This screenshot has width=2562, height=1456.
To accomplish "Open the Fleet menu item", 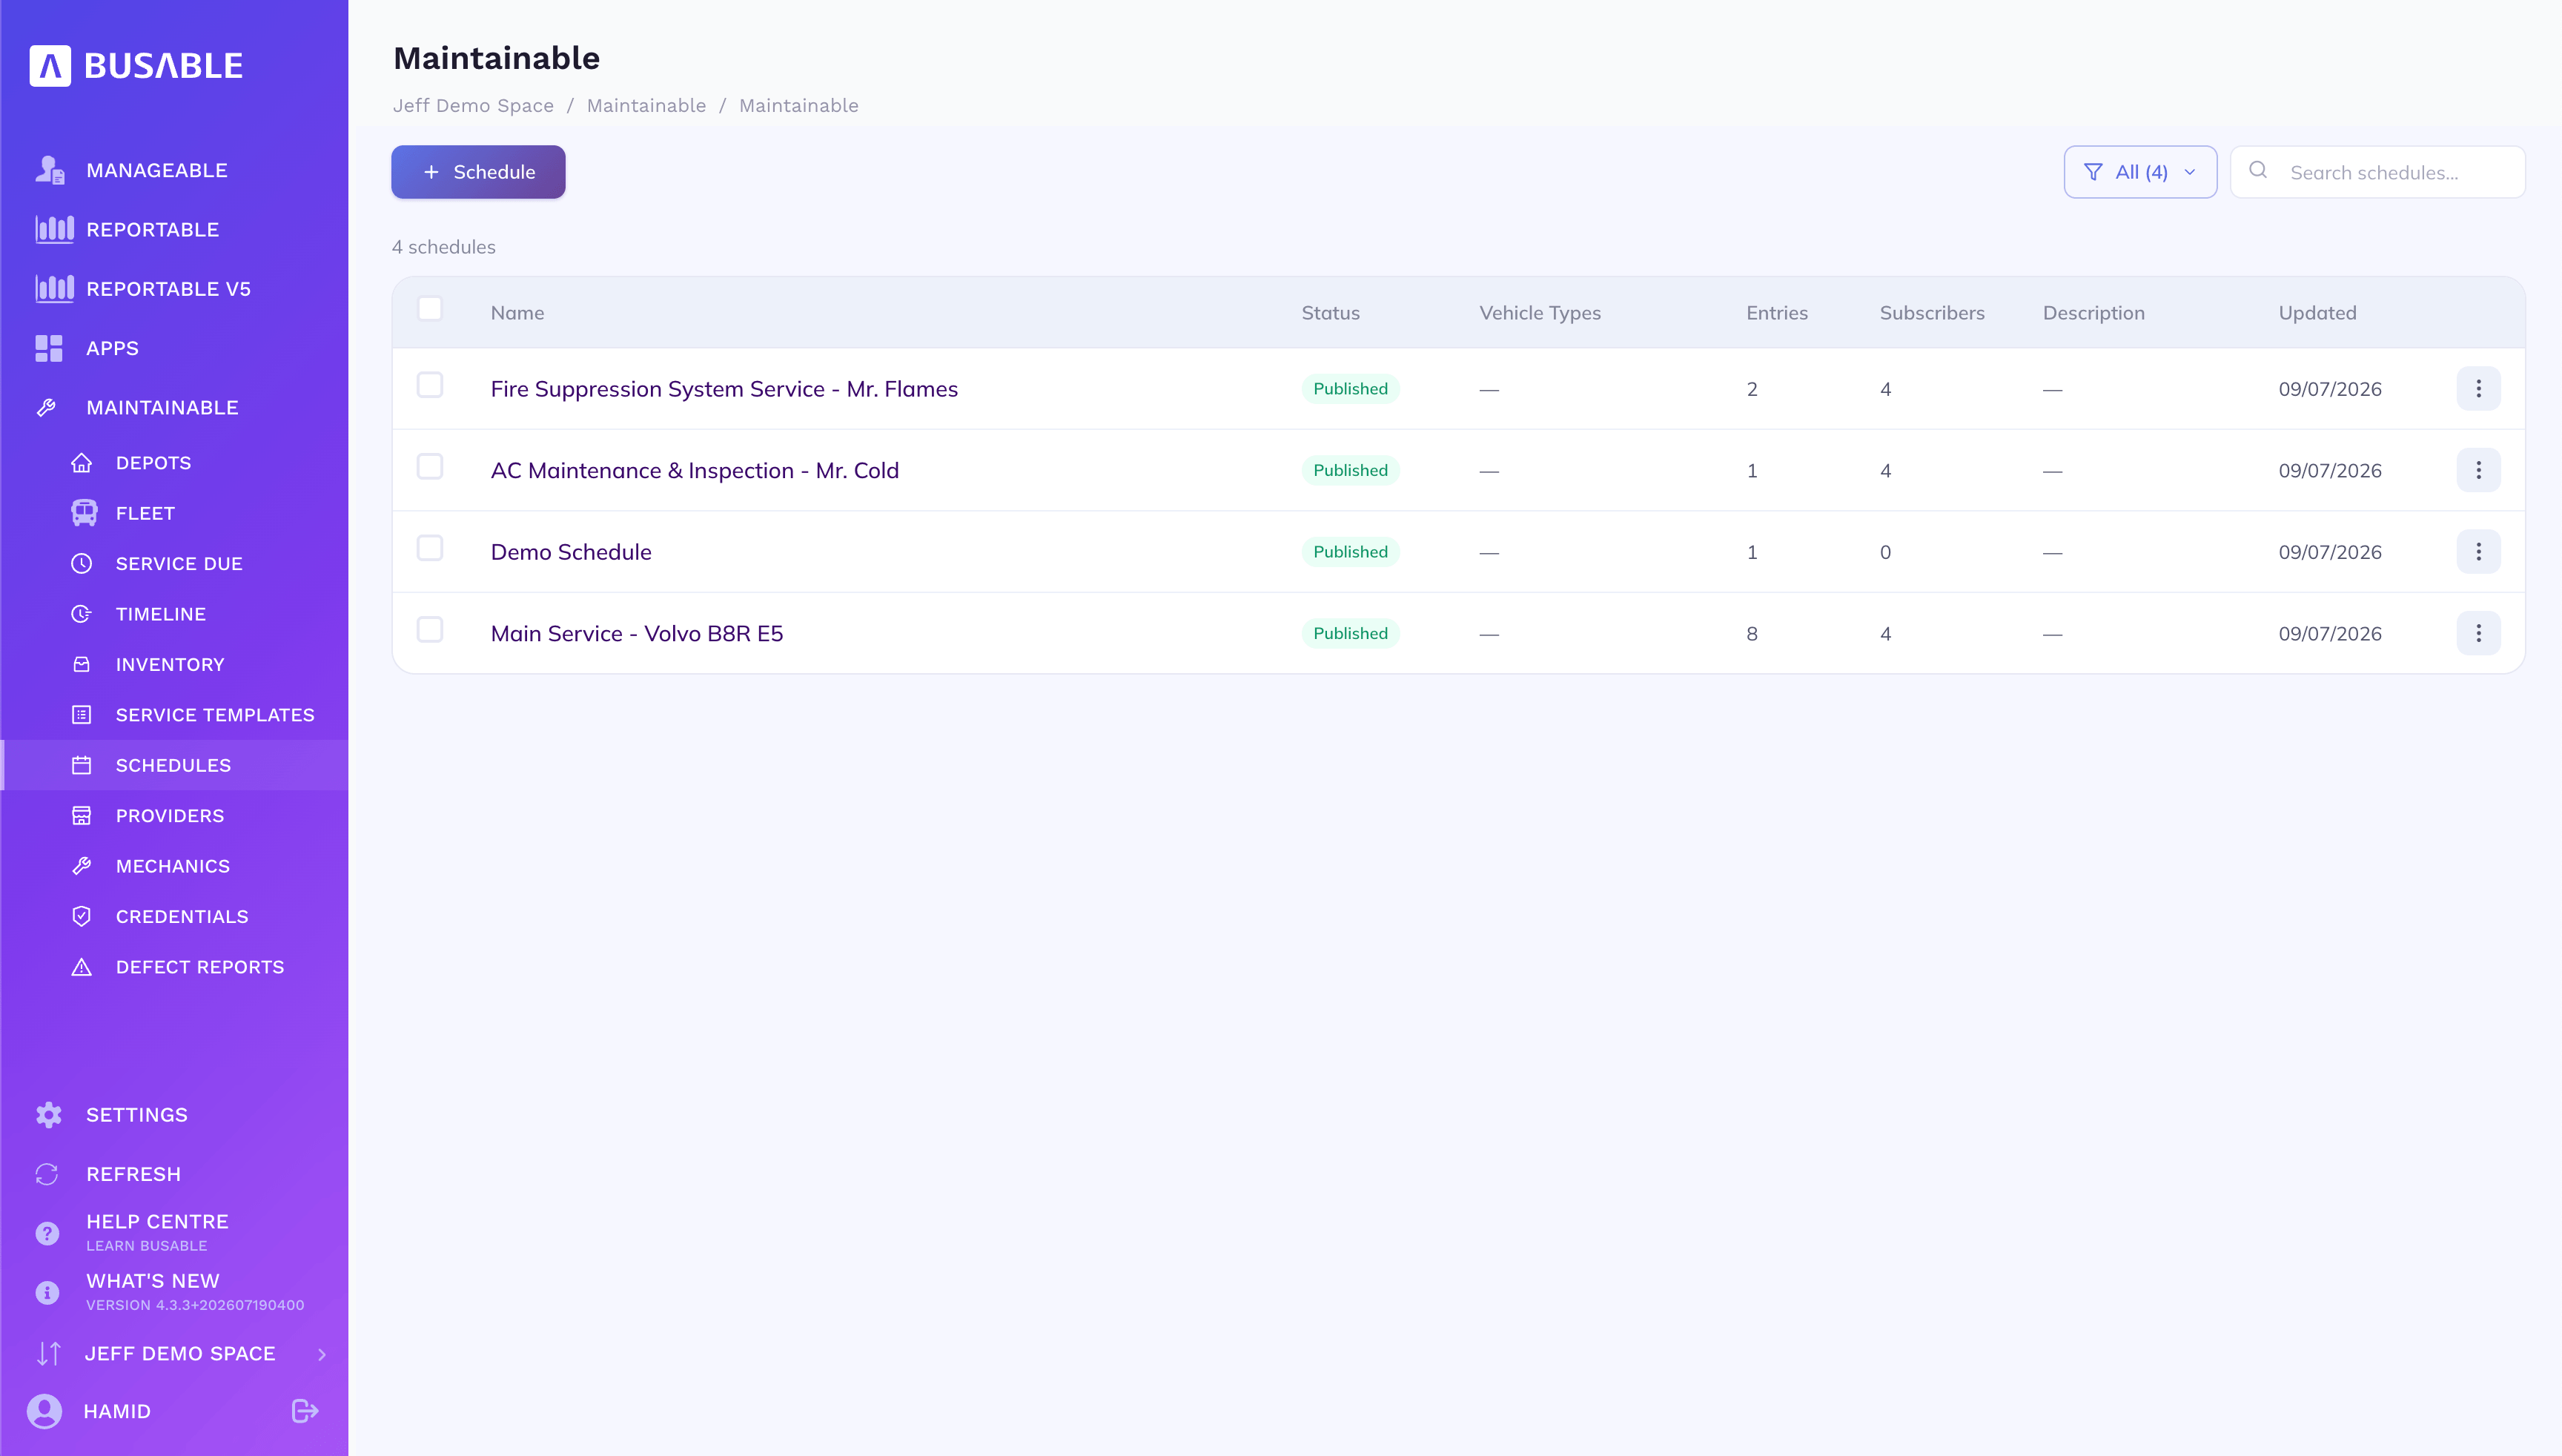I will pos(145,513).
